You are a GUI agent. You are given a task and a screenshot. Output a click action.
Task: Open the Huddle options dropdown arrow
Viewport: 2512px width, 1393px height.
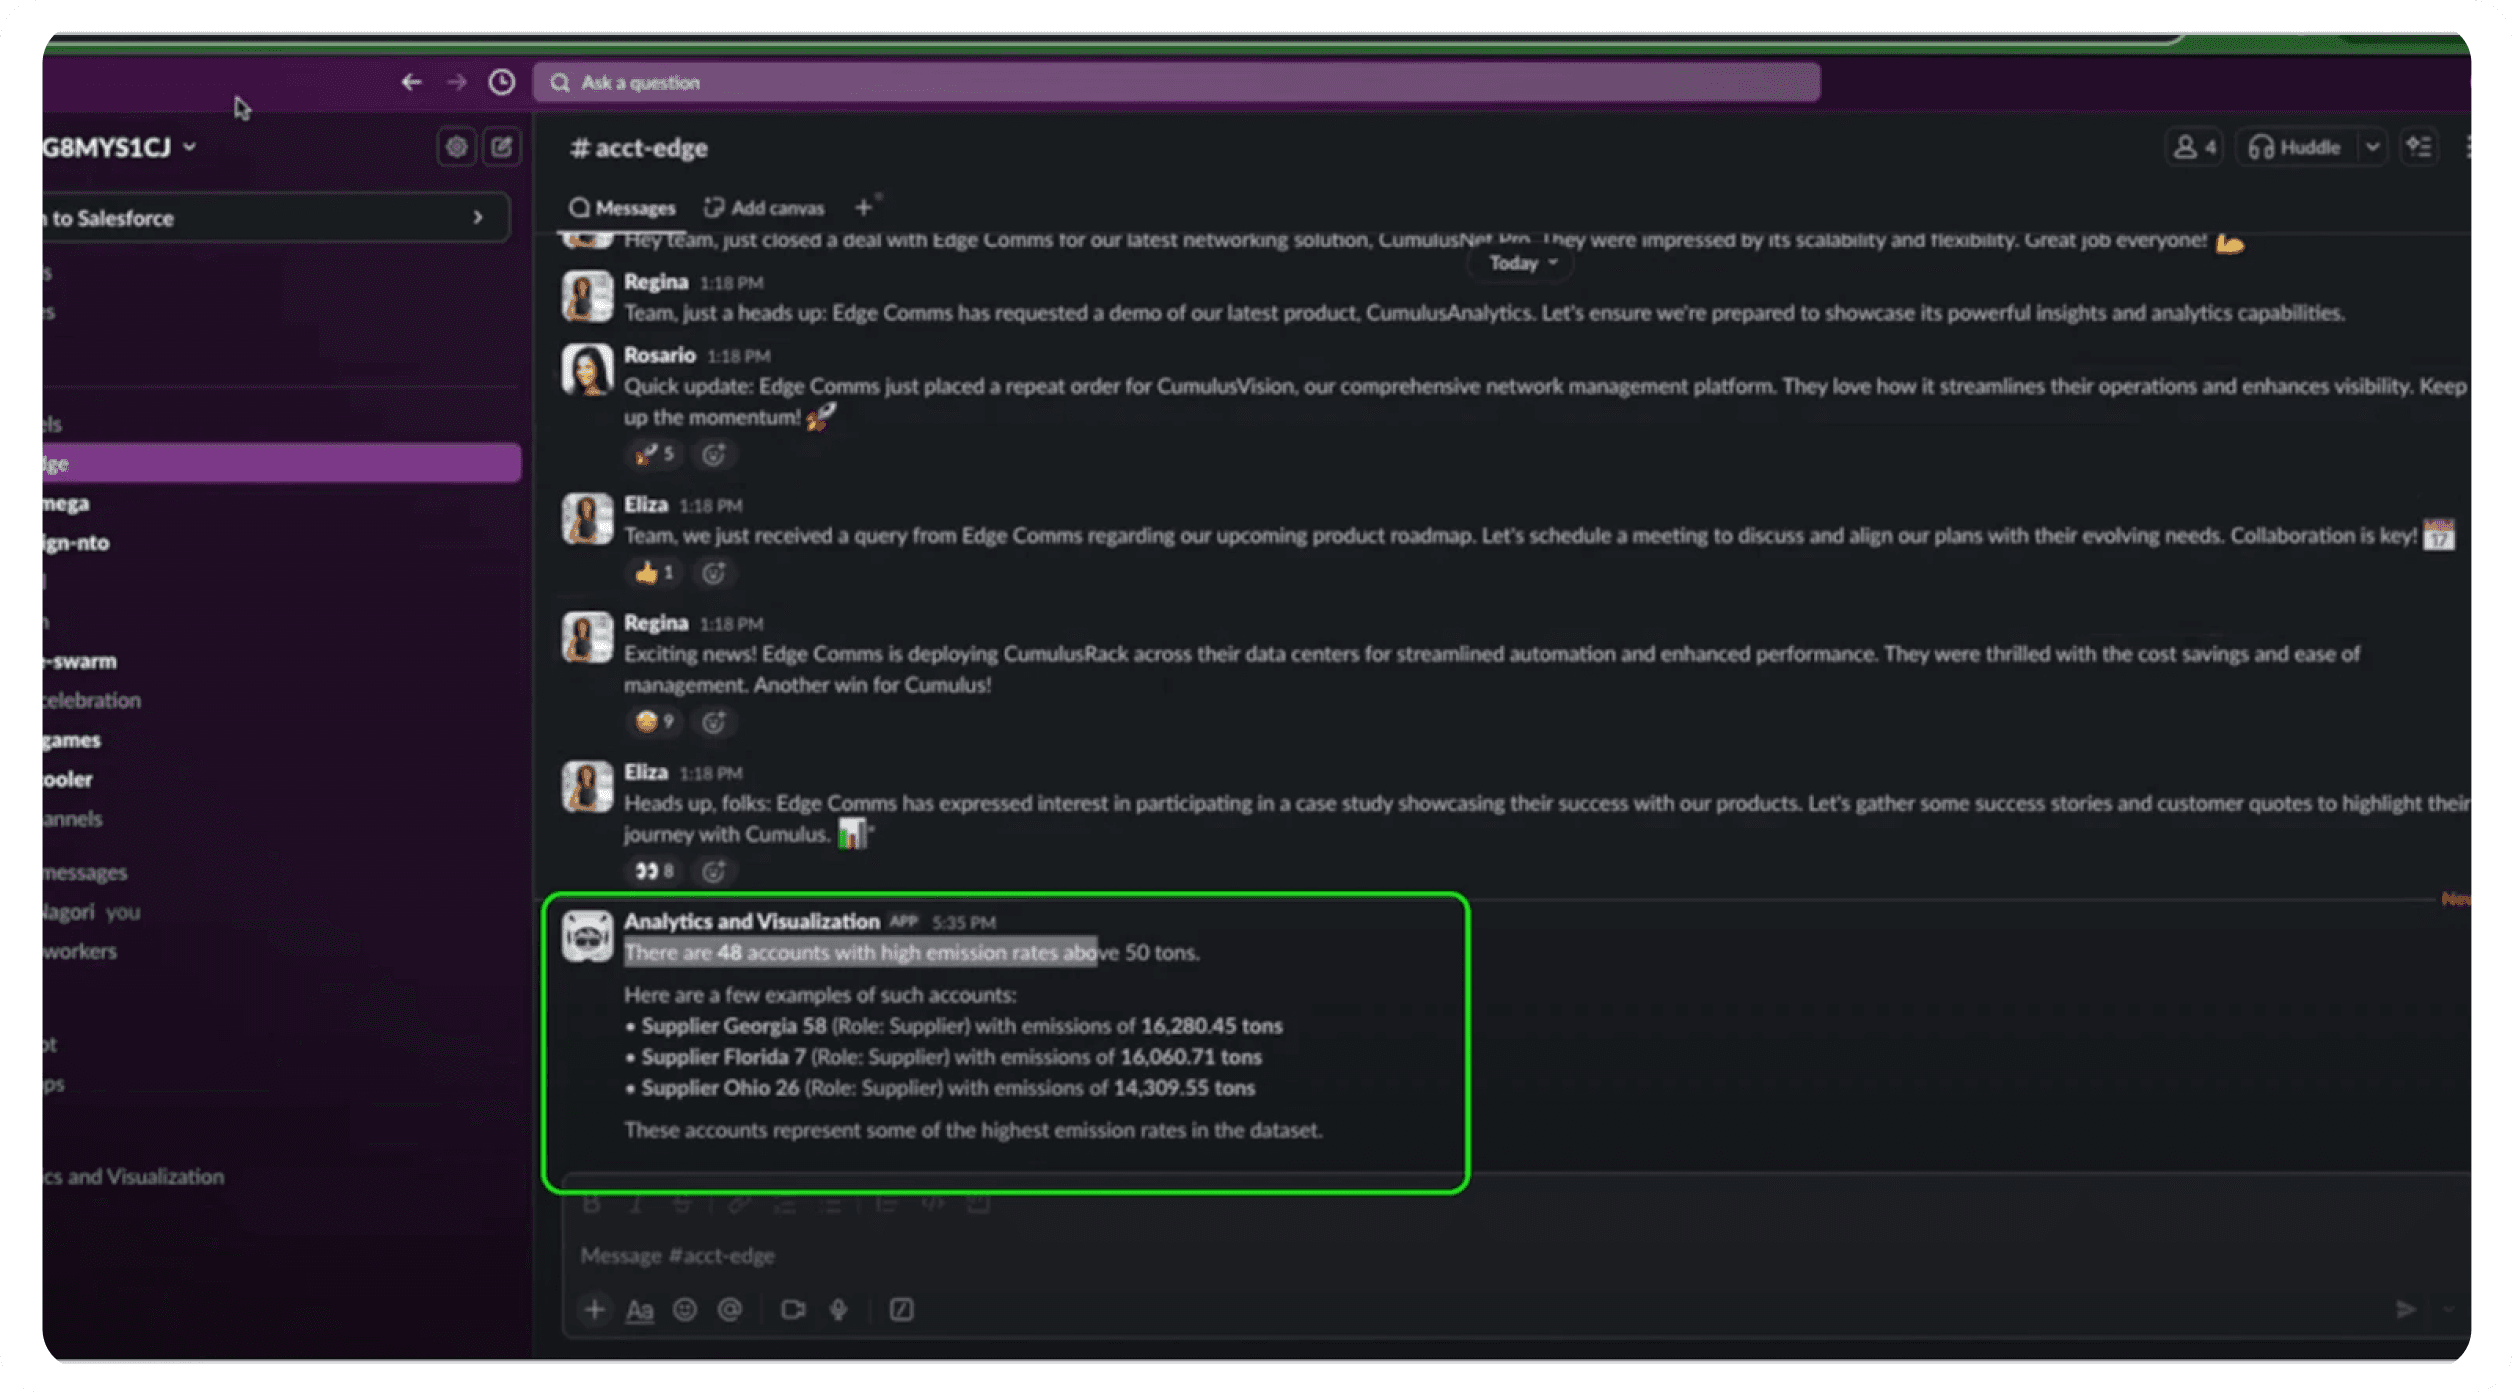coord(2372,147)
